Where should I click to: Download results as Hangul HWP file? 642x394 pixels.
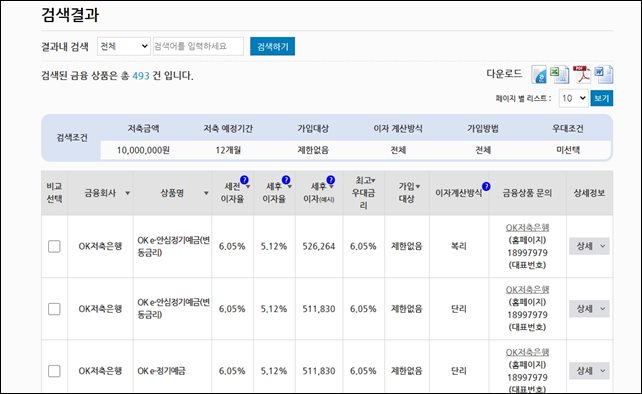click(x=539, y=75)
